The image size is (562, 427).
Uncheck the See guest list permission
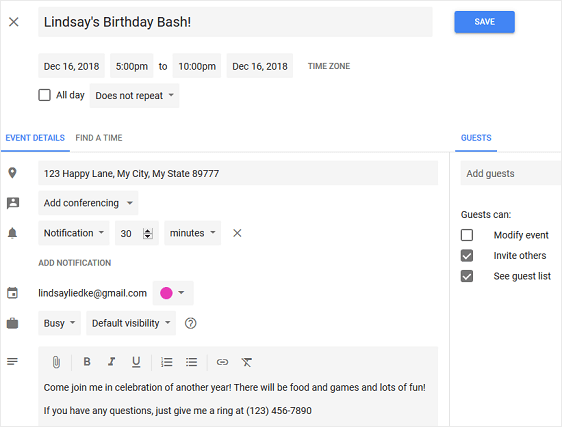(467, 276)
